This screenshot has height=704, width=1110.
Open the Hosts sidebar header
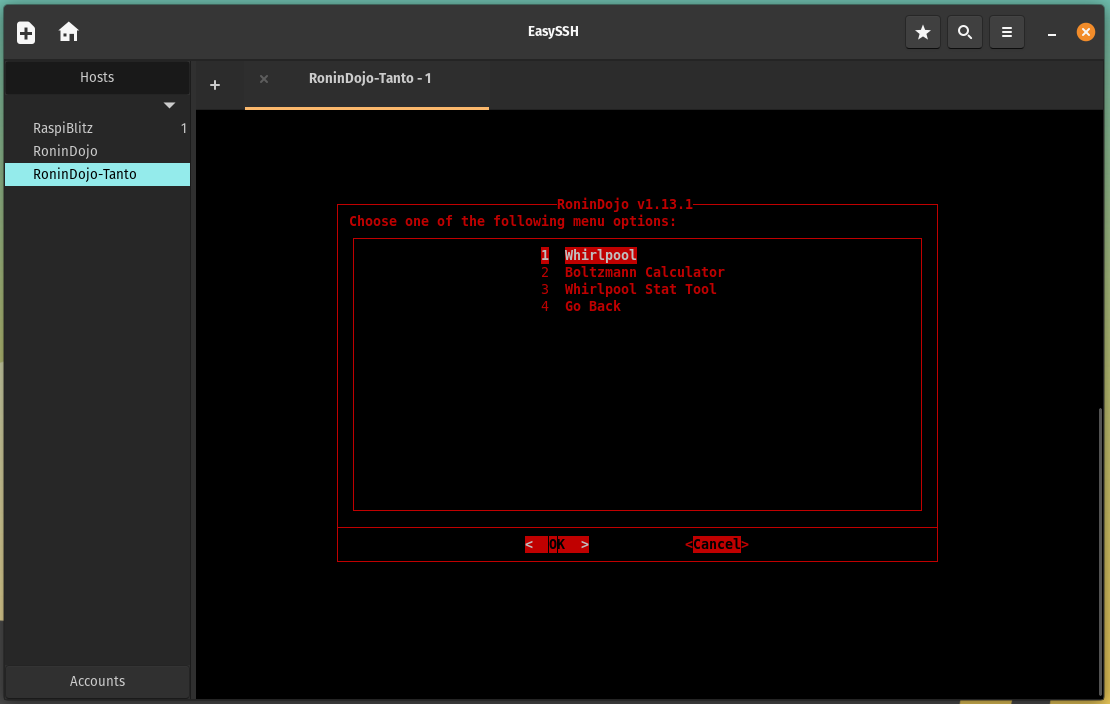[x=97, y=77]
